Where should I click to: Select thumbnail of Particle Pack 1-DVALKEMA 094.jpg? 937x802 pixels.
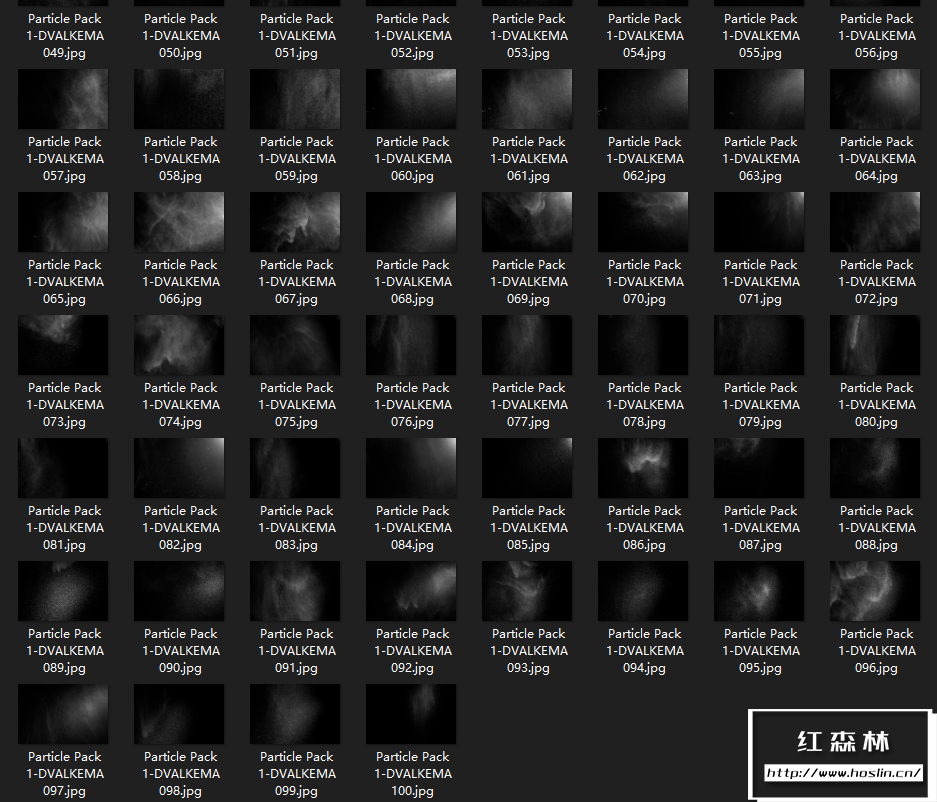pos(643,591)
